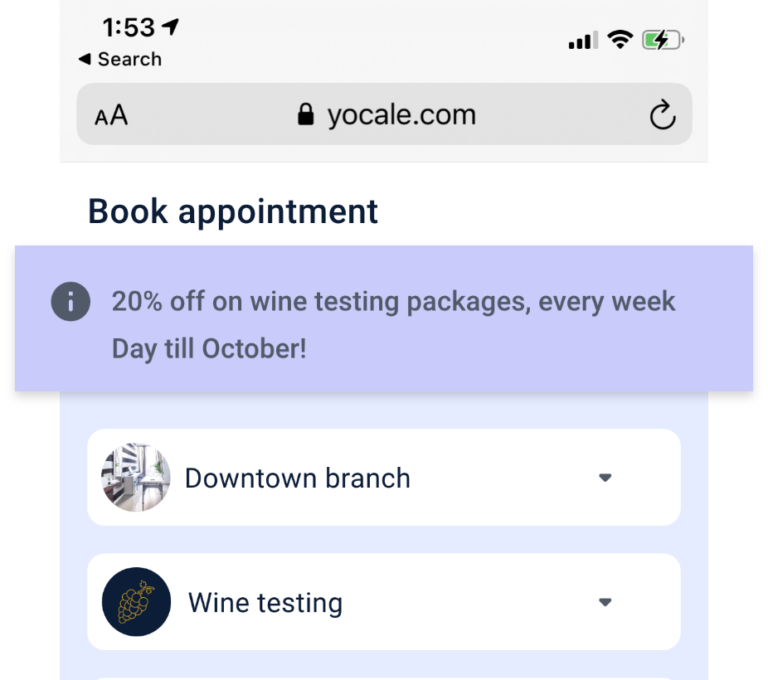The height and width of the screenshot is (680, 768).
Task: Tap the yocale.com address bar
Action: (x=384, y=114)
